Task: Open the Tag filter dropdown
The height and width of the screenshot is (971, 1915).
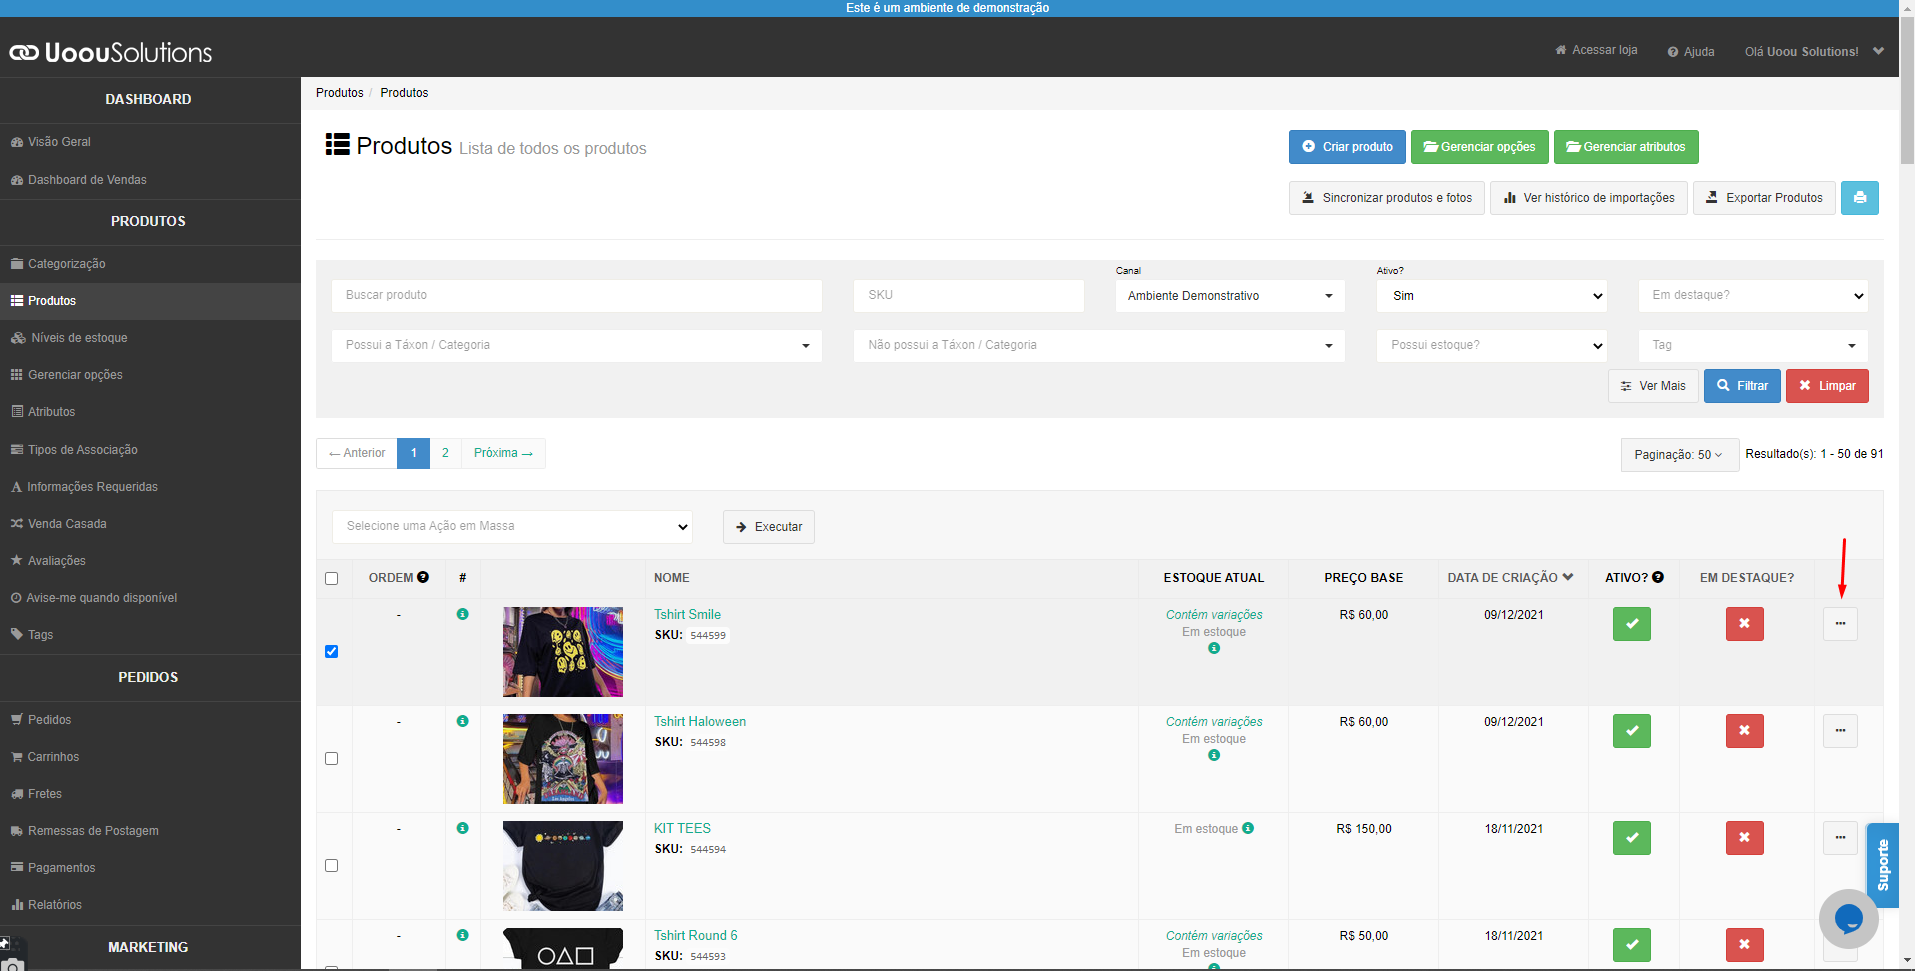Action: click(1753, 345)
